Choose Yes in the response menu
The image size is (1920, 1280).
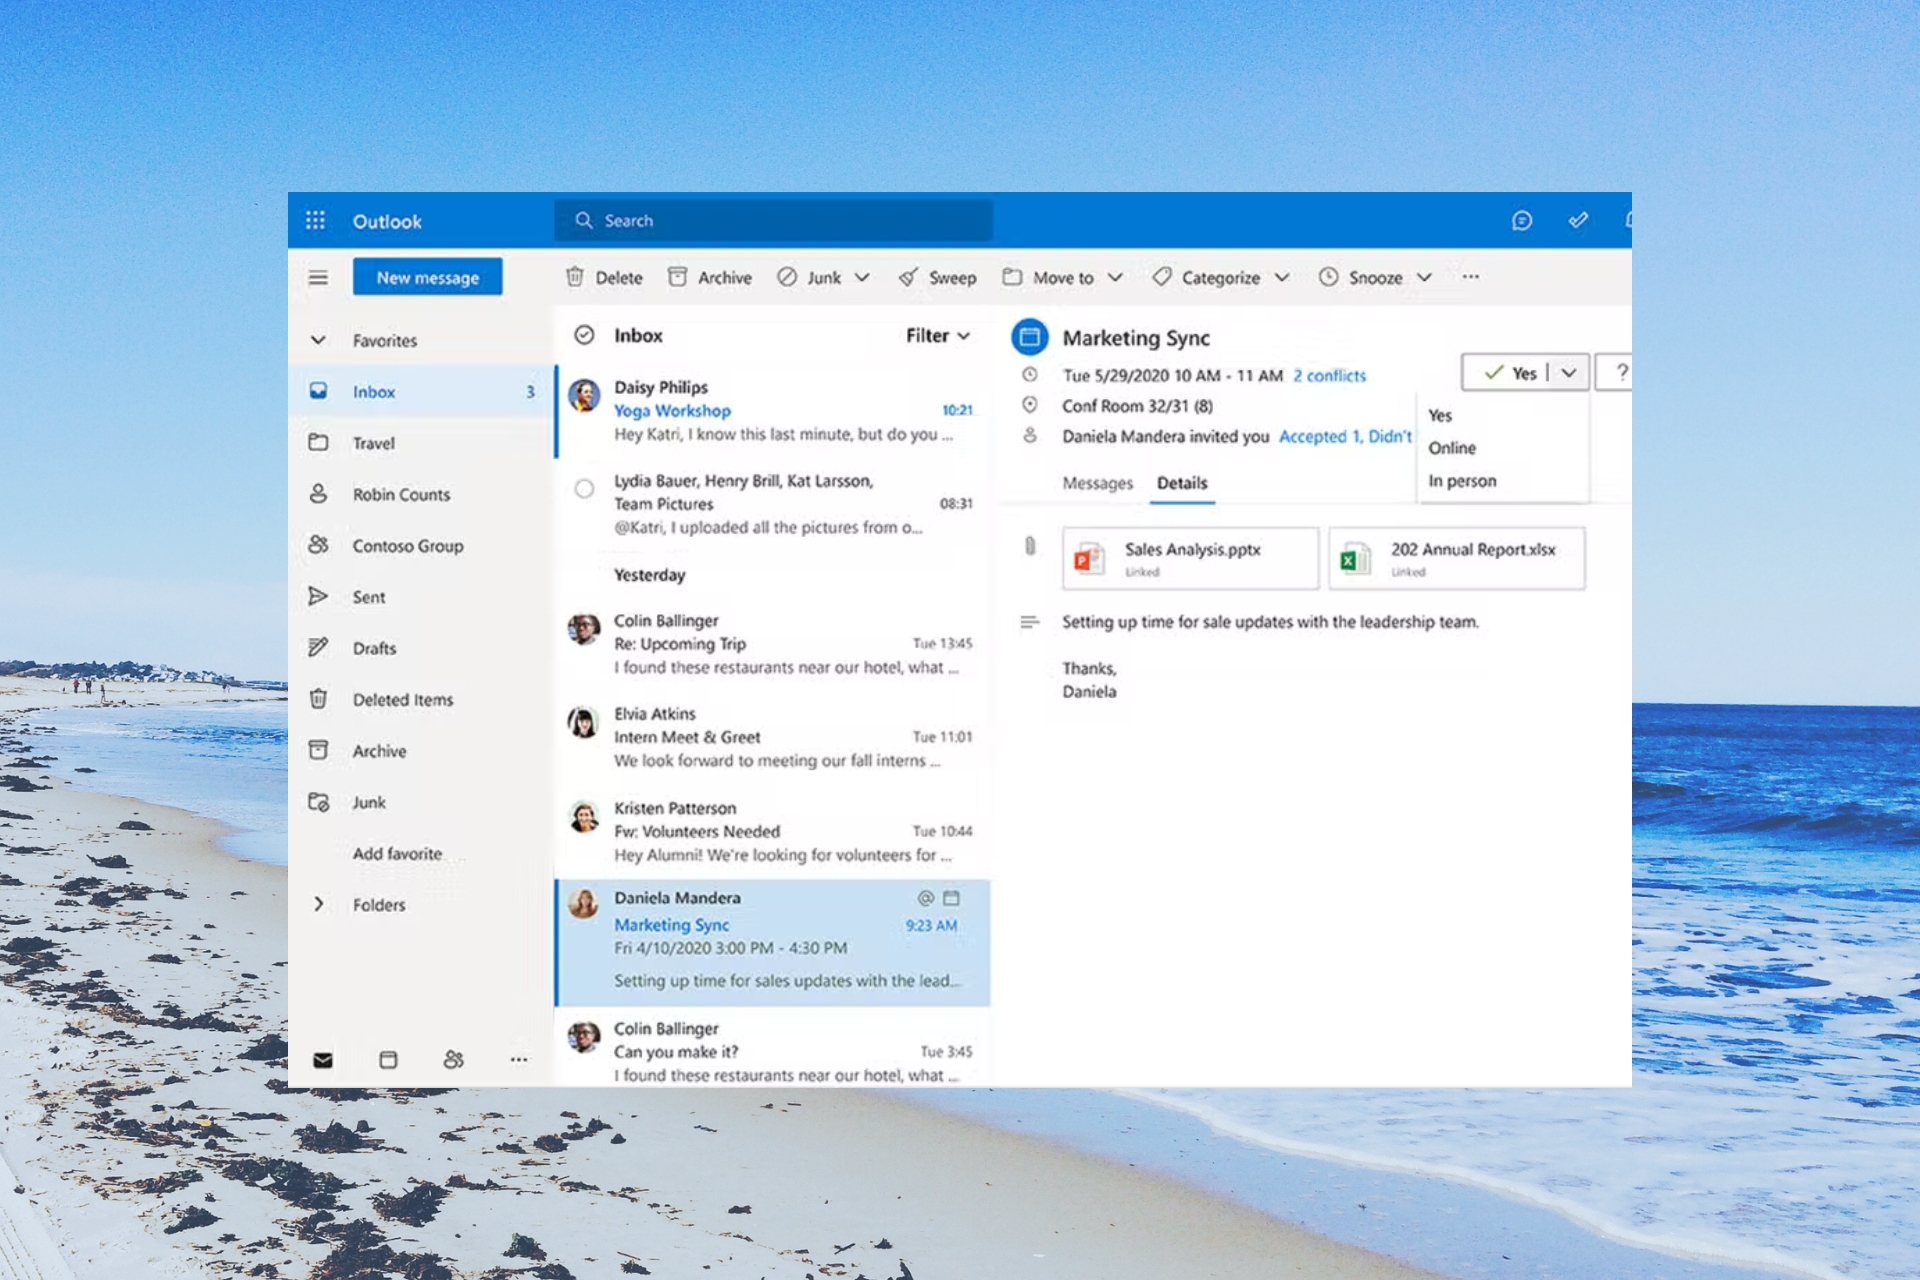[x=1440, y=415]
